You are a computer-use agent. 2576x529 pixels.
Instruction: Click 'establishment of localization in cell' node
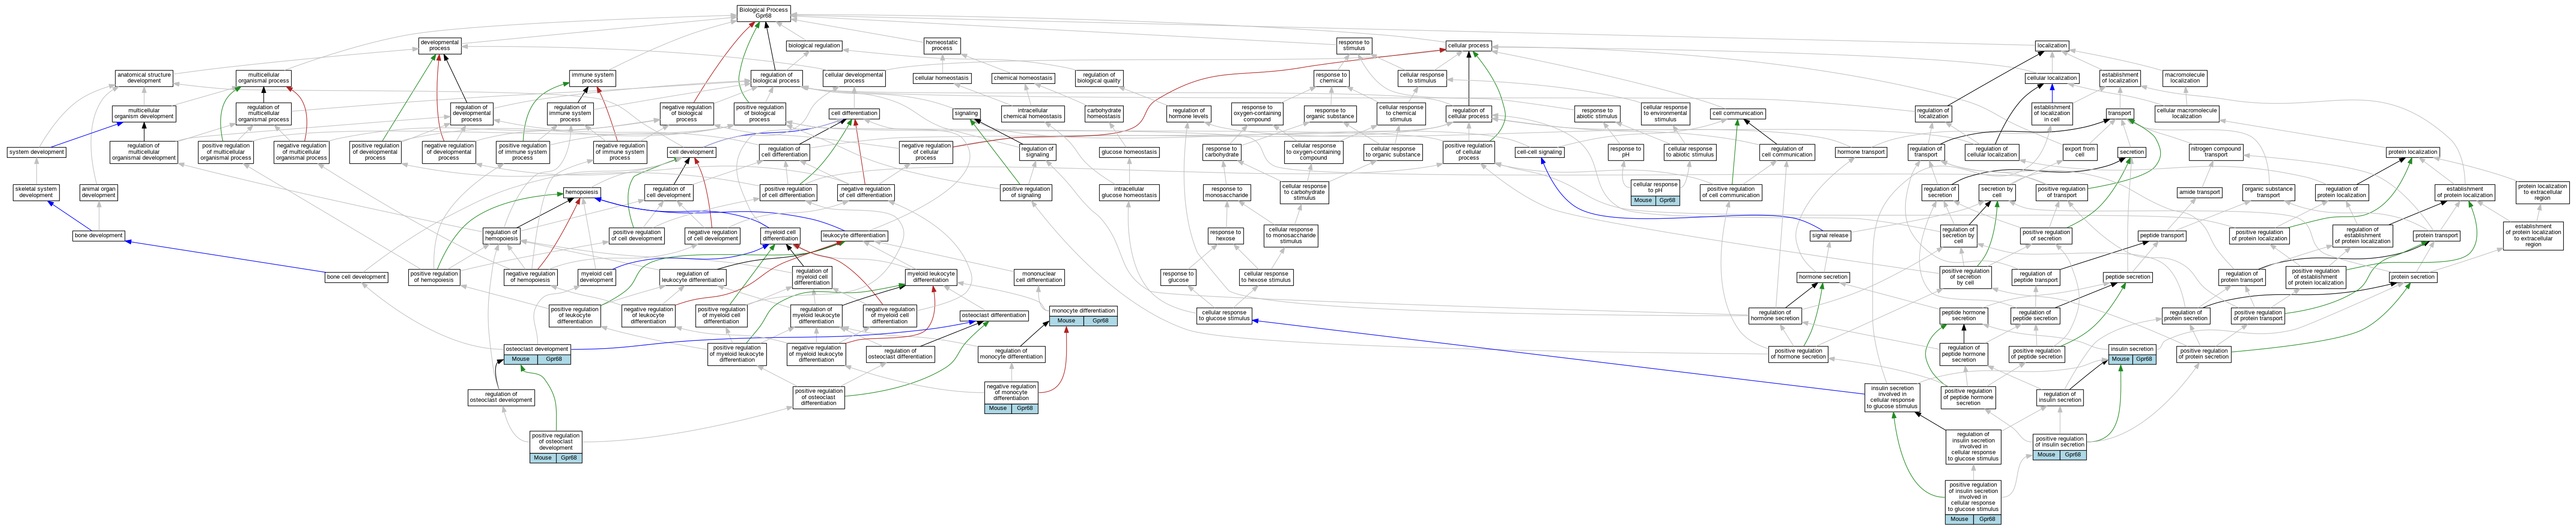pyautogui.click(x=2052, y=113)
